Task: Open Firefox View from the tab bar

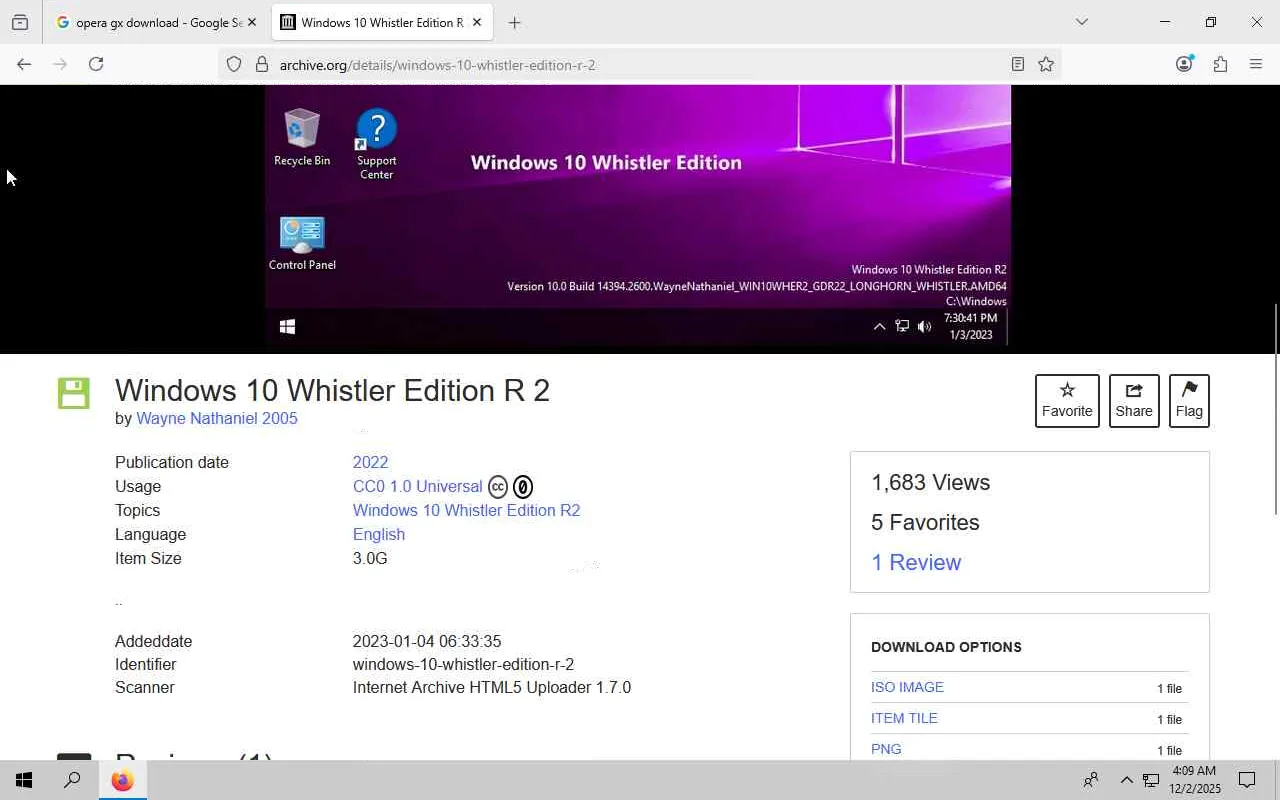Action: [x=20, y=22]
